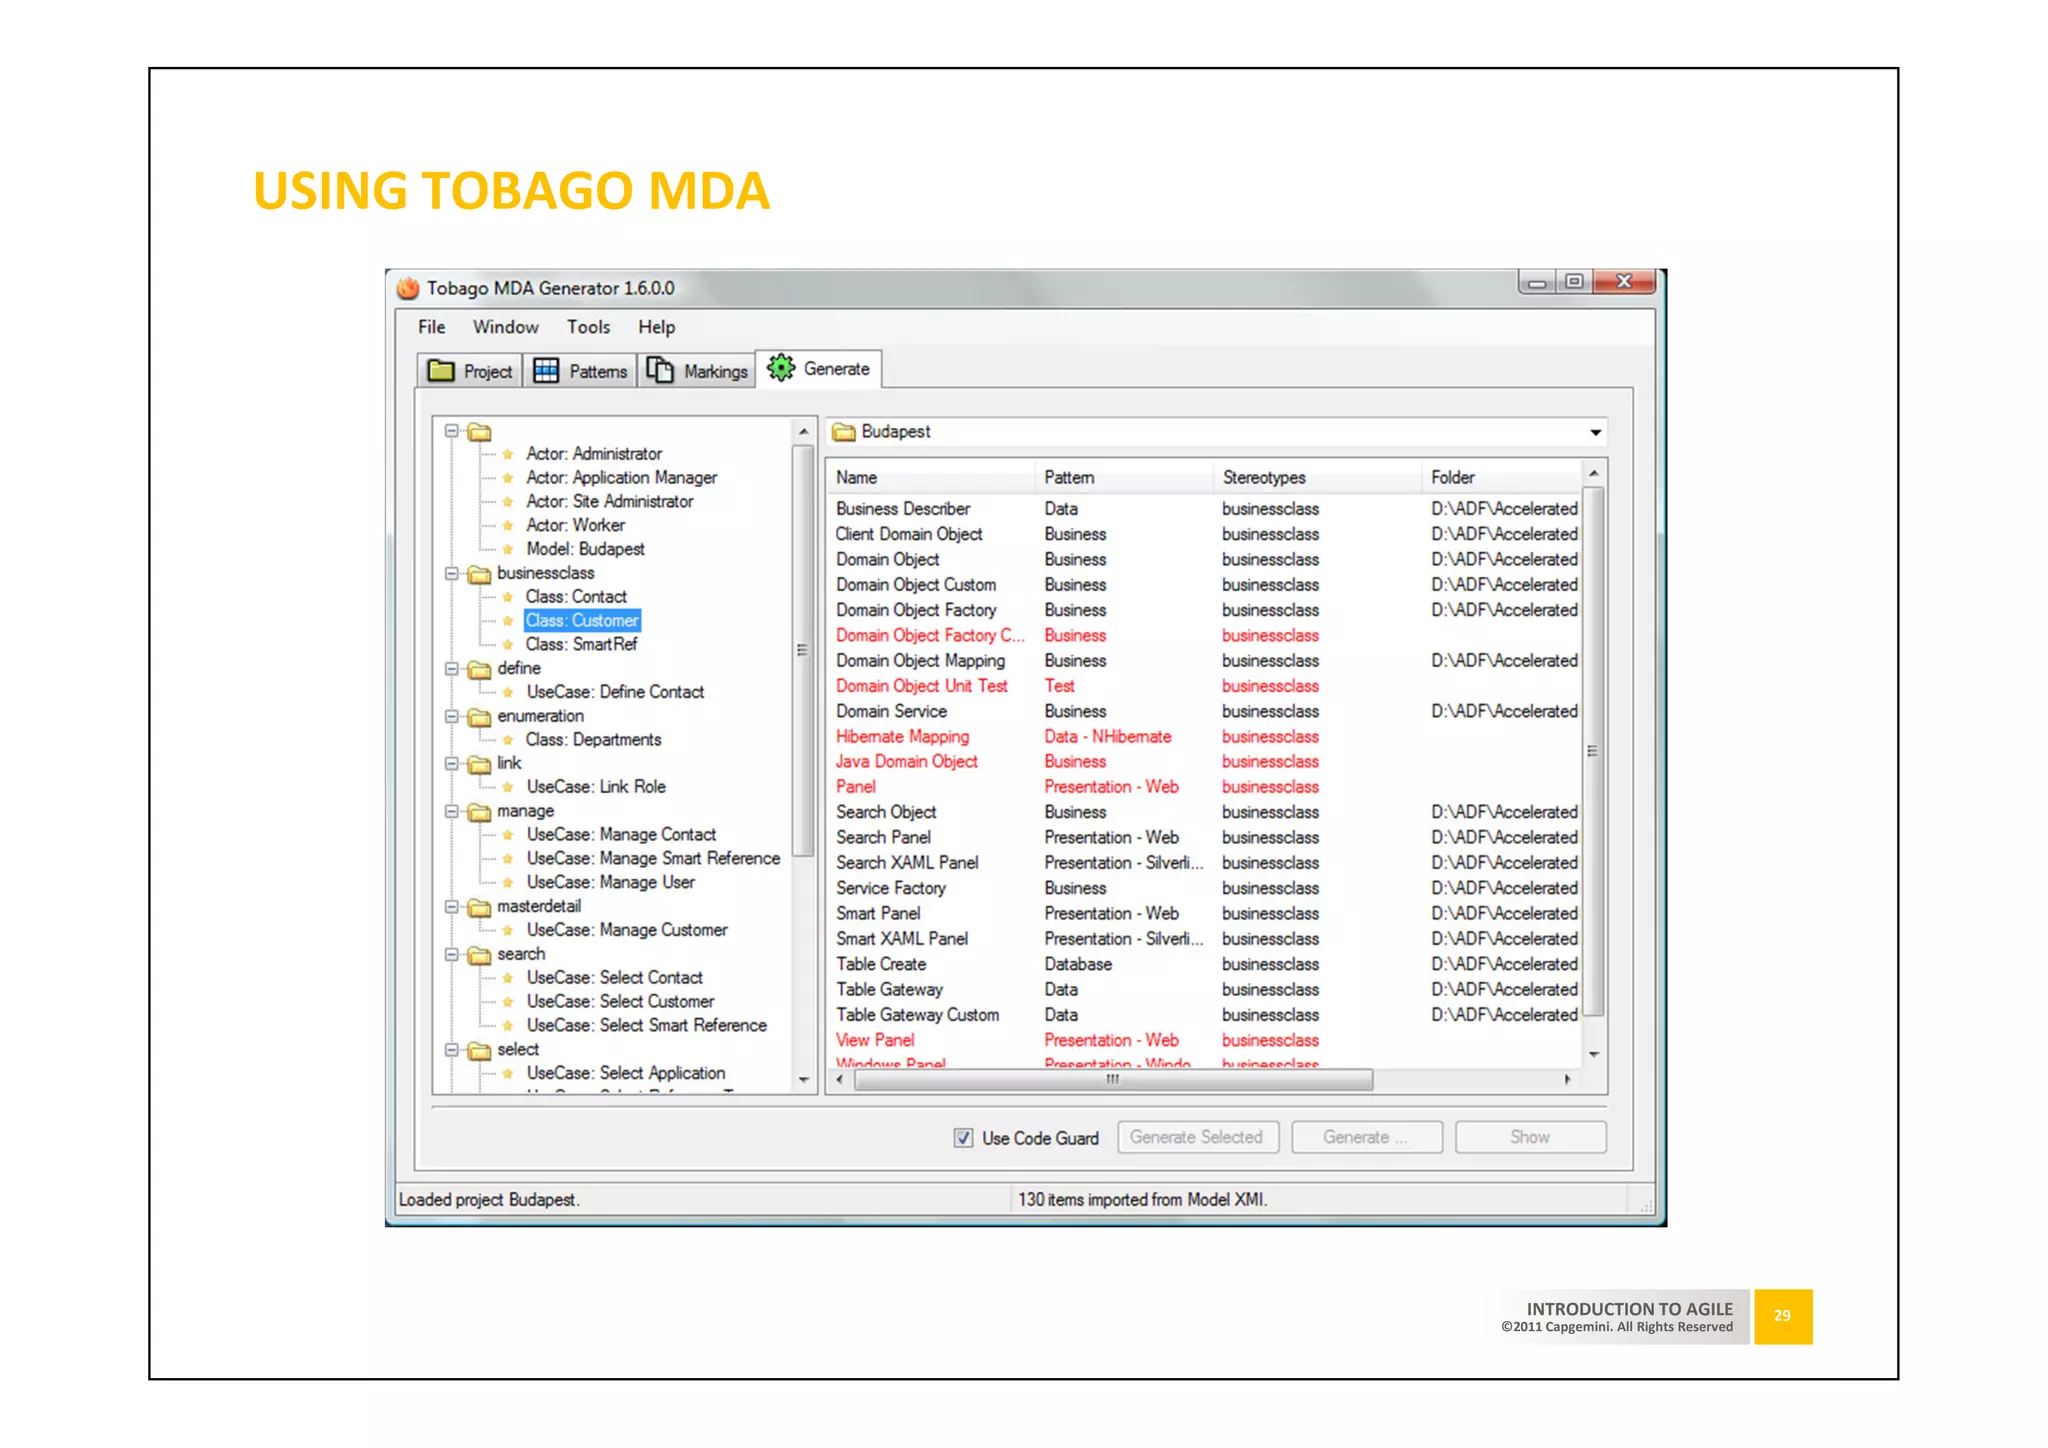Open the Budapest project dropdown
2048x1448 pixels.
[x=1595, y=432]
